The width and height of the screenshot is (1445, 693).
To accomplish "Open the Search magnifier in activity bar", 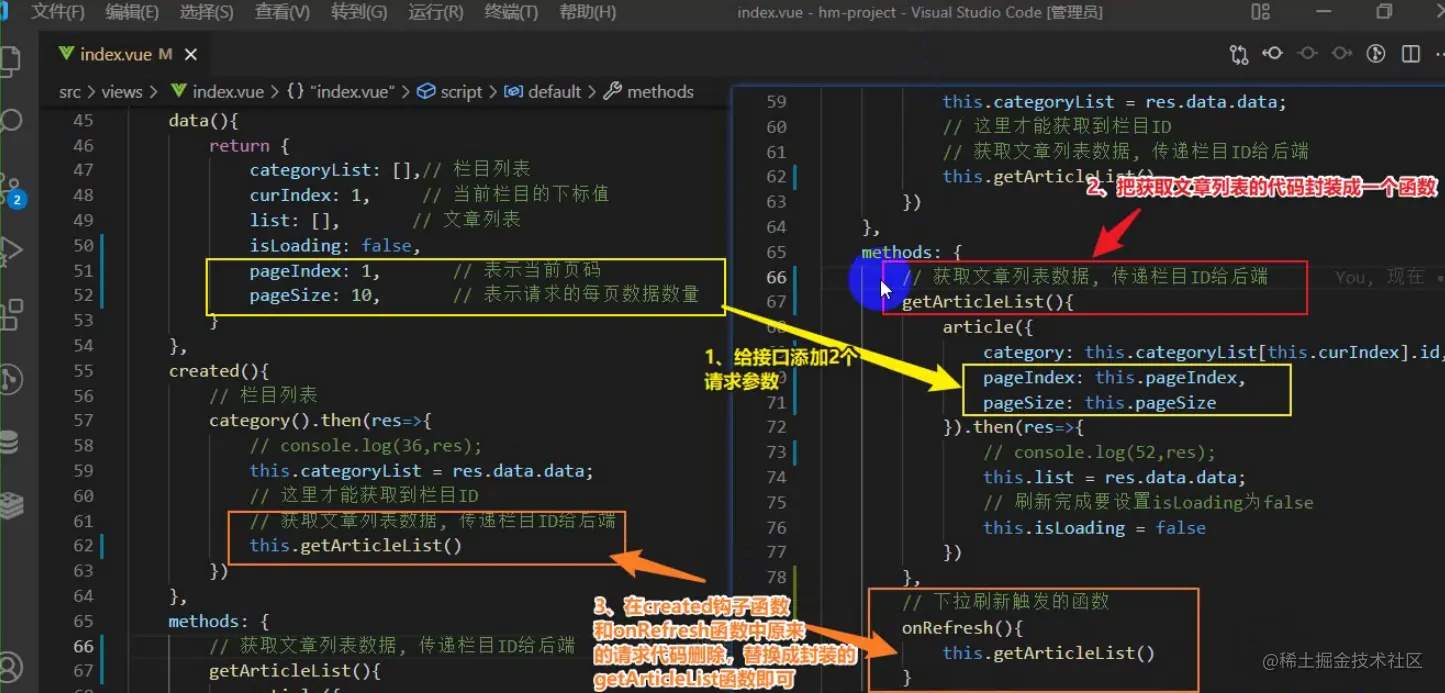I will tap(10, 122).
